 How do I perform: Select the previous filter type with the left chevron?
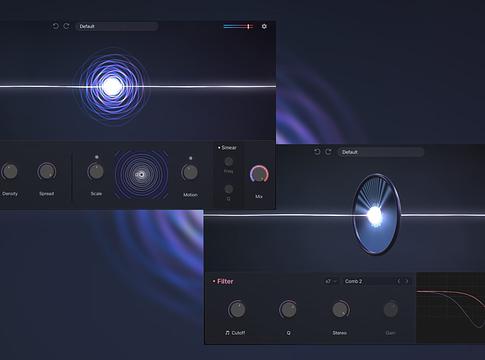[x=399, y=281]
